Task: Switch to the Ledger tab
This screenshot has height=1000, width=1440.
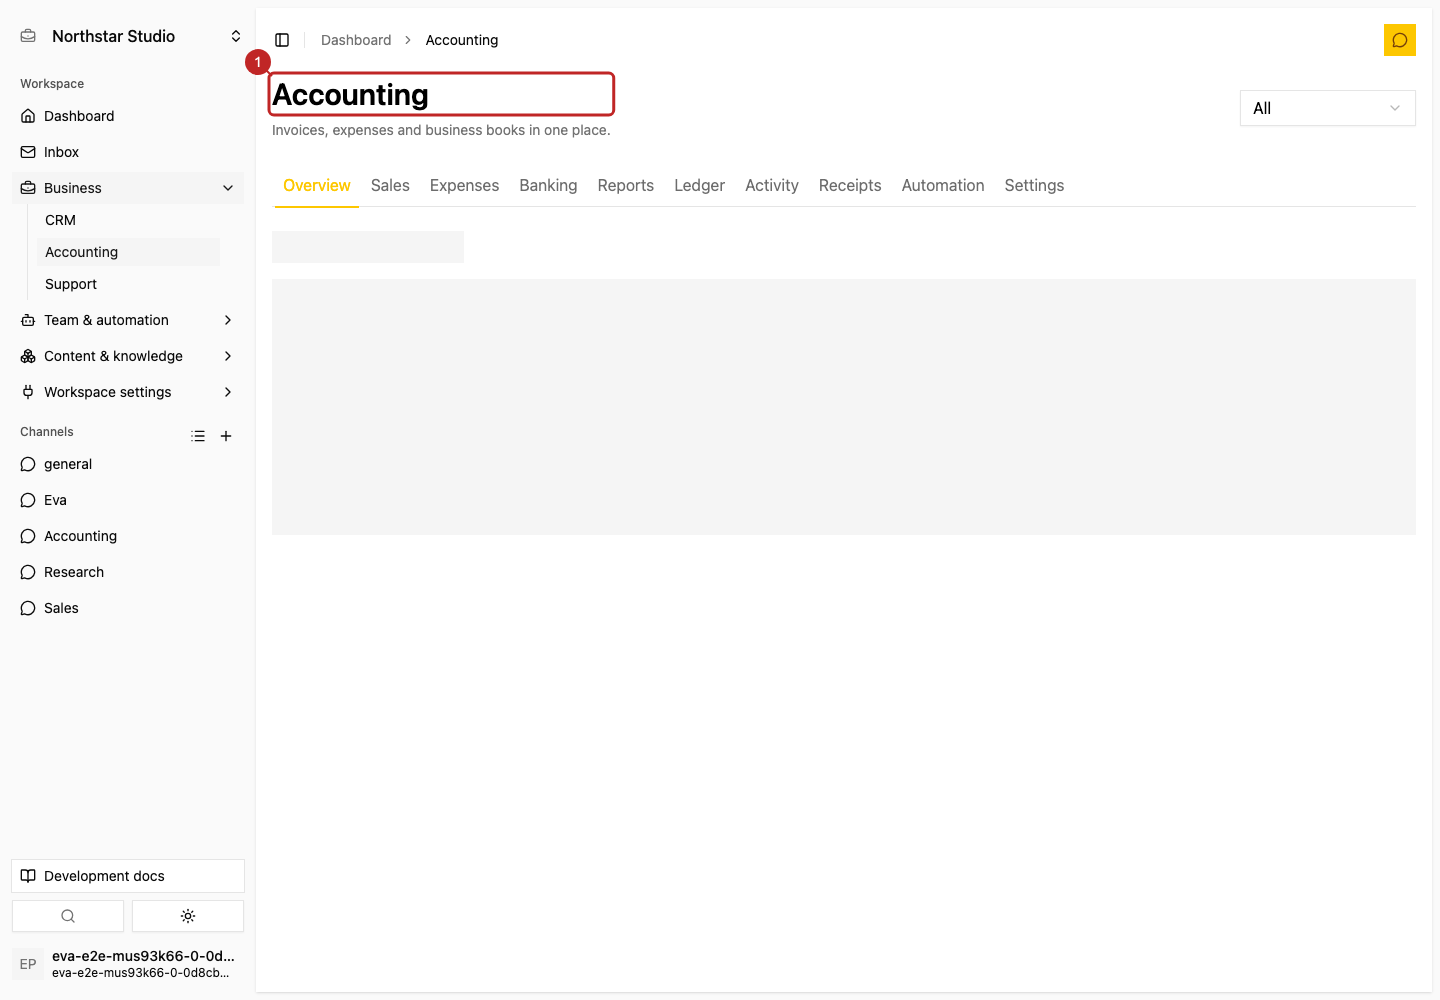Action: (699, 186)
